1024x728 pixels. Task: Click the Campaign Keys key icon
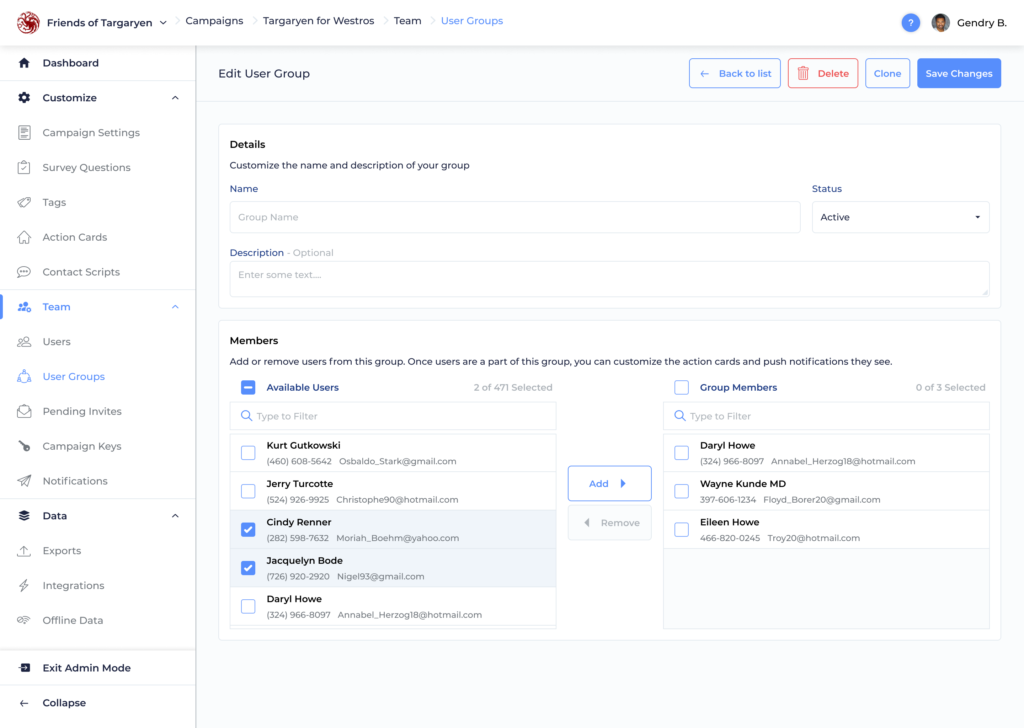click(24, 446)
